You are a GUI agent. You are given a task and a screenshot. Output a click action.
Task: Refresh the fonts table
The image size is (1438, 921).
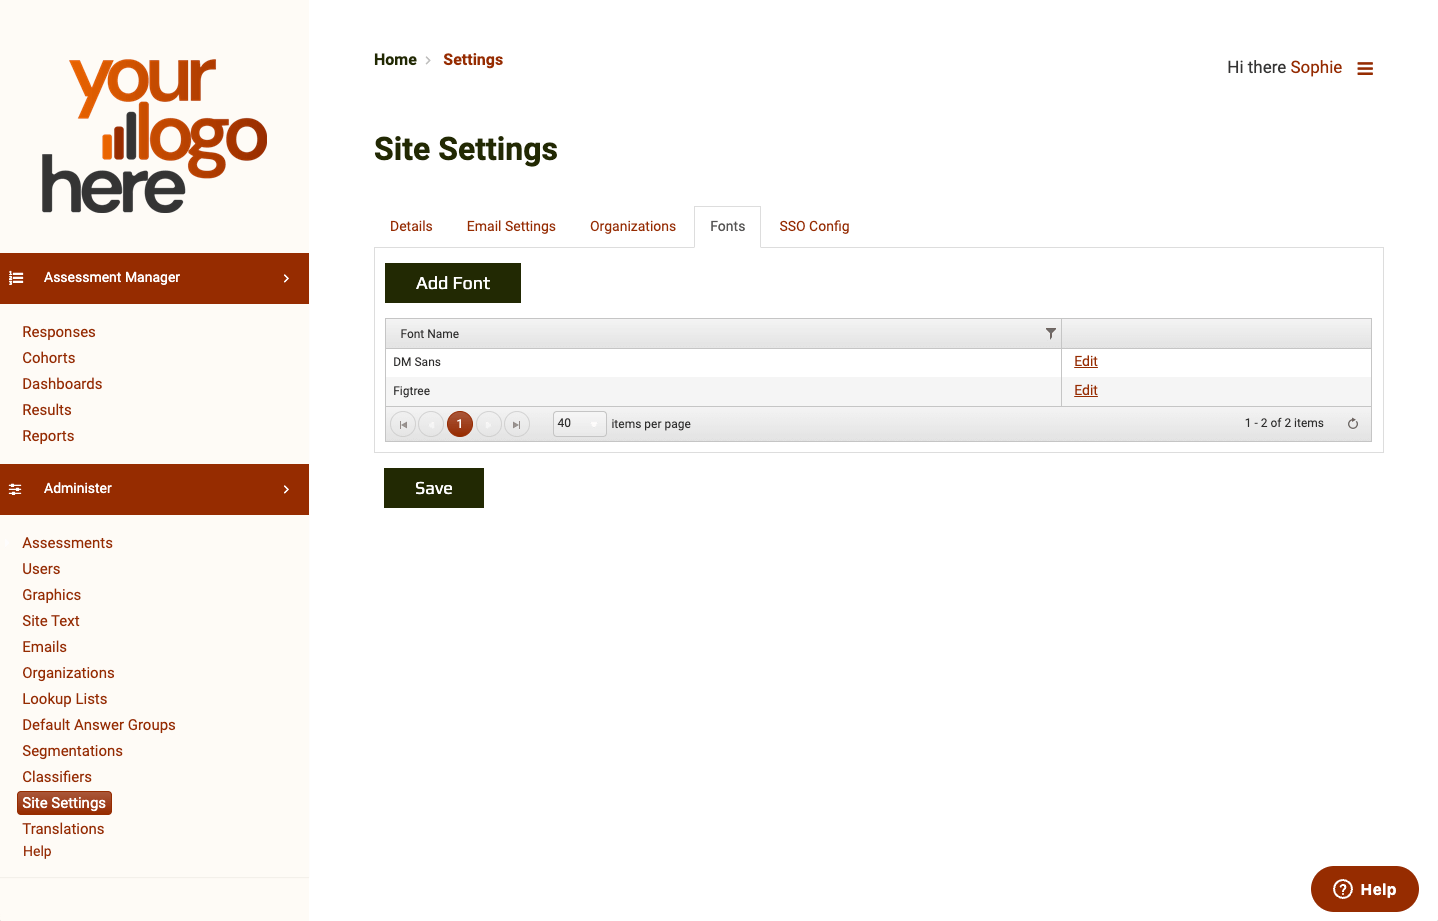[x=1352, y=423]
